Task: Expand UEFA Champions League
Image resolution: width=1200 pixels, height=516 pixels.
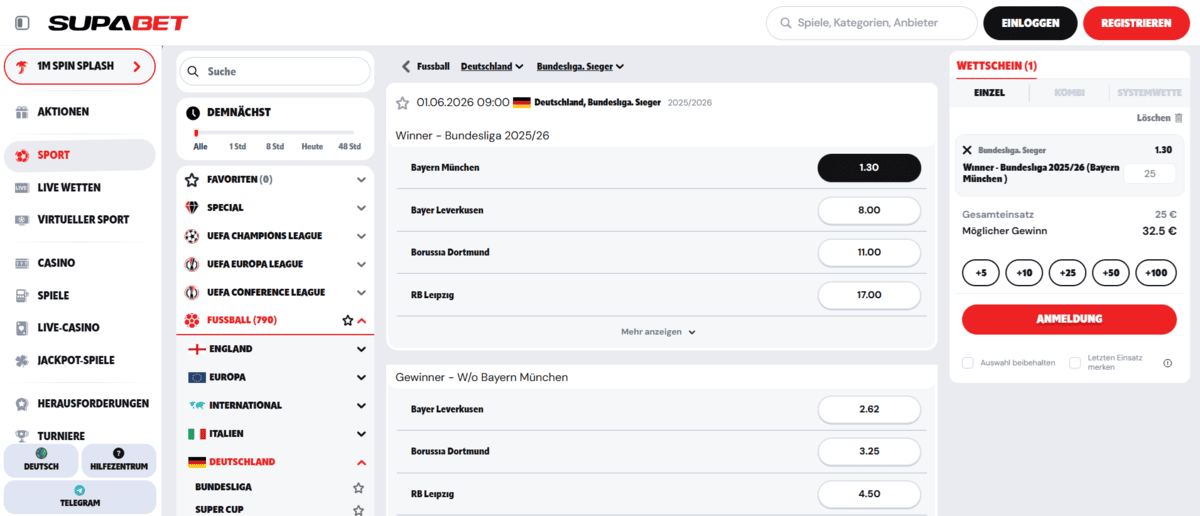Action: click(x=361, y=236)
